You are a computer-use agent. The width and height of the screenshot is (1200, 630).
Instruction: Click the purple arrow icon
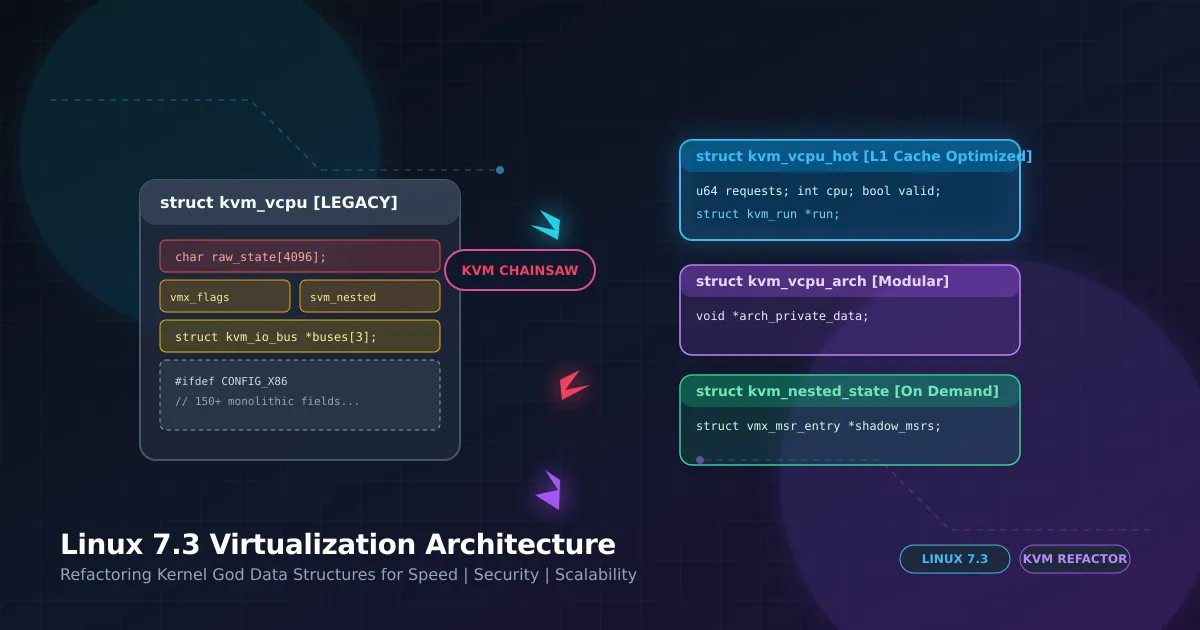coord(549,490)
